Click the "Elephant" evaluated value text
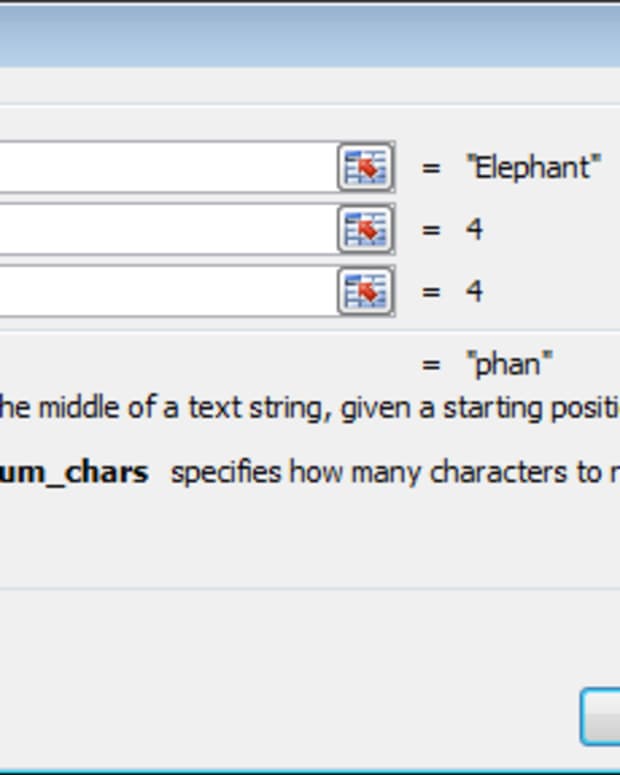This screenshot has height=775, width=620. click(533, 168)
